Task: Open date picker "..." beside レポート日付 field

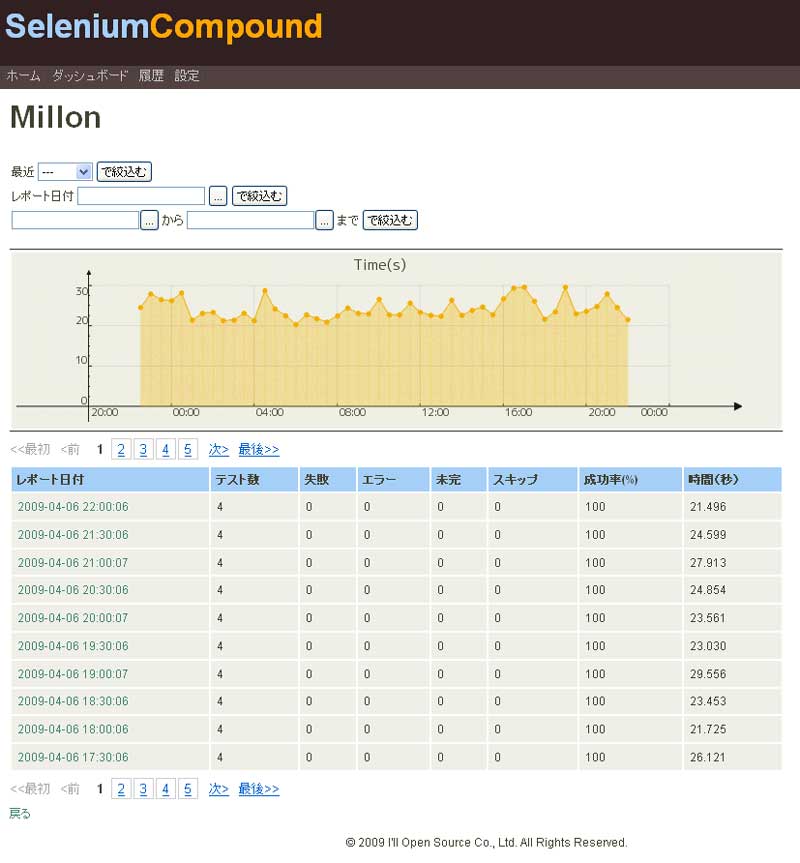Action: click(218, 196)
